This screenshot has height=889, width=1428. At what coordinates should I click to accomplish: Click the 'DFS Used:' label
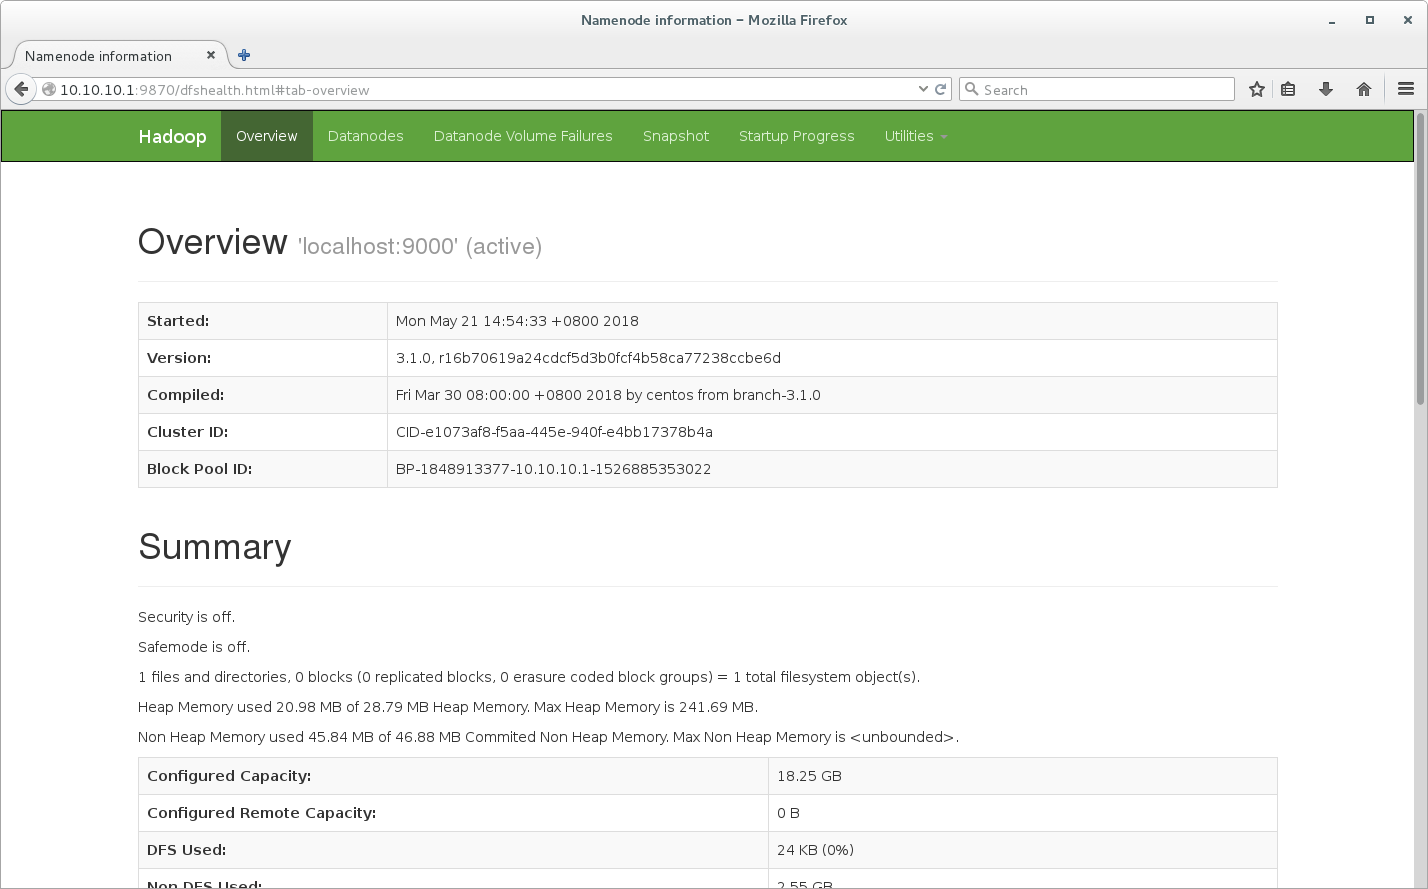click(186, 850)
